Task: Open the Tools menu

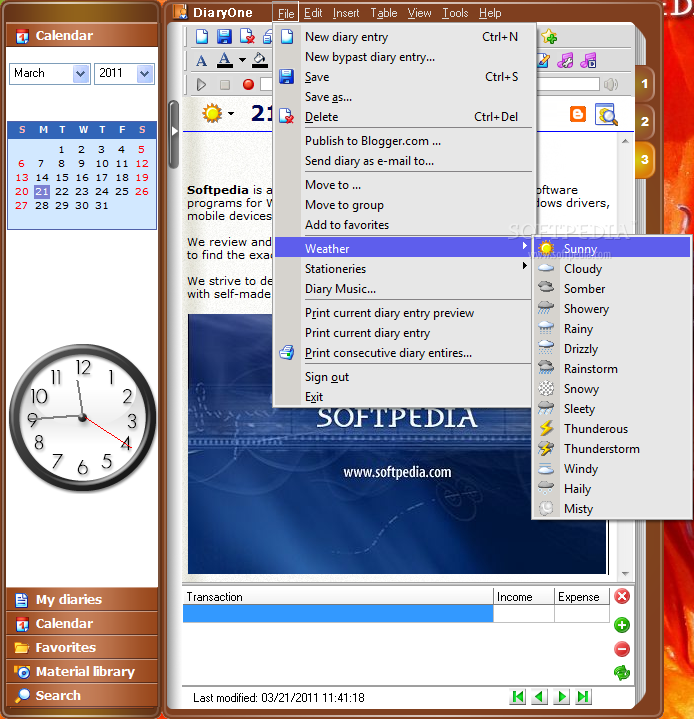Action: (x=455, y=13)
